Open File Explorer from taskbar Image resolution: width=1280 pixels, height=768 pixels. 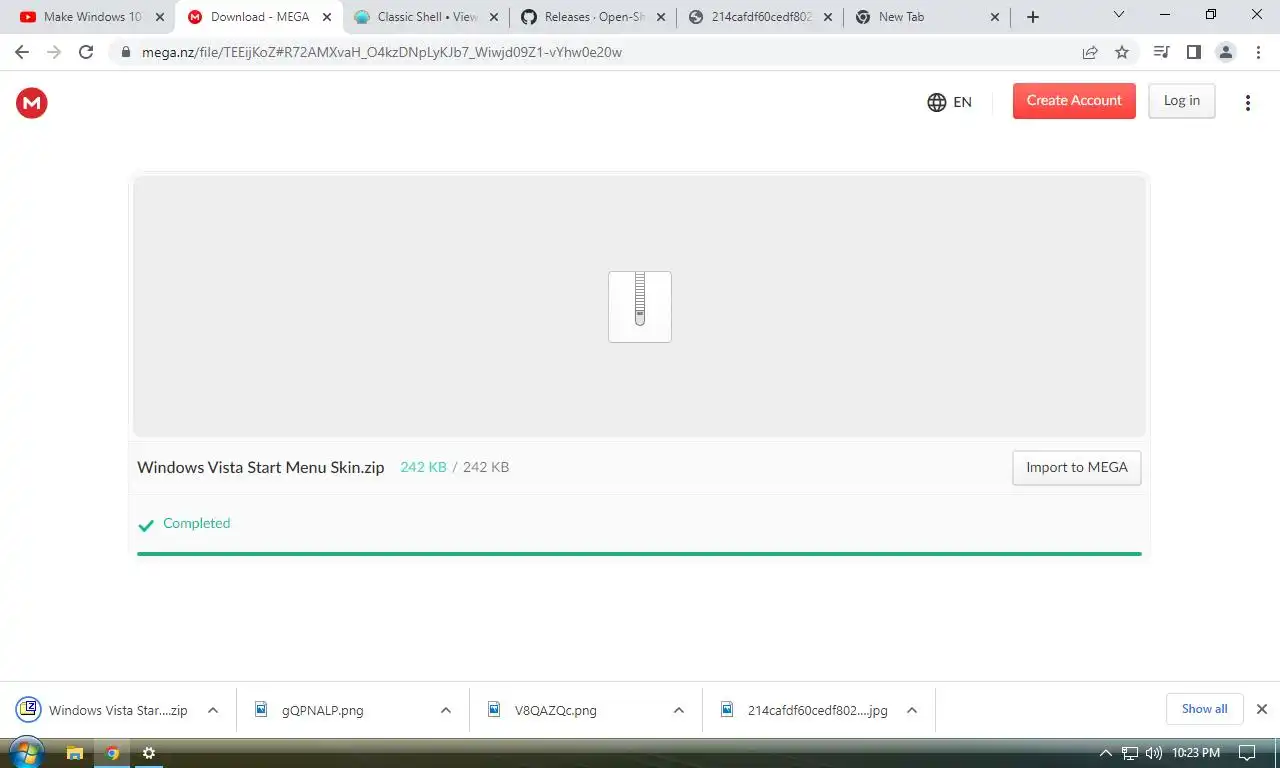pos(74,753)
